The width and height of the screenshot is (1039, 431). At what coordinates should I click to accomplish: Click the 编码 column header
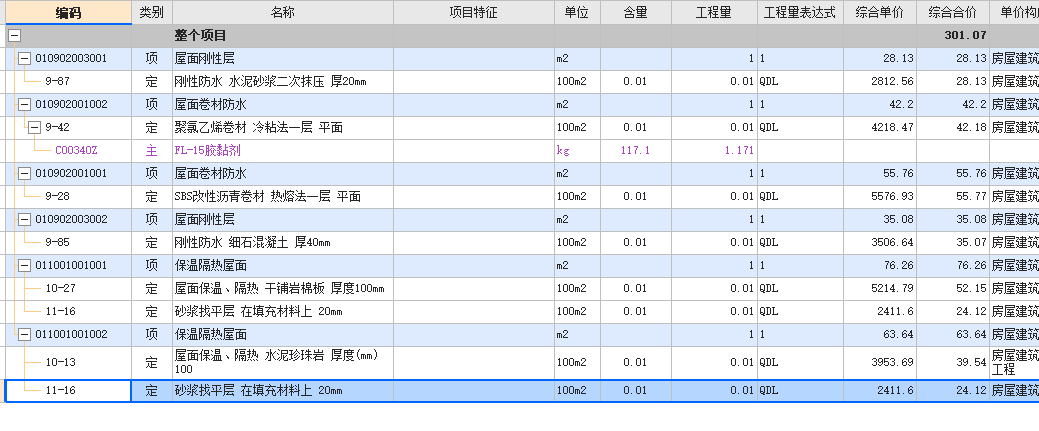69,13
